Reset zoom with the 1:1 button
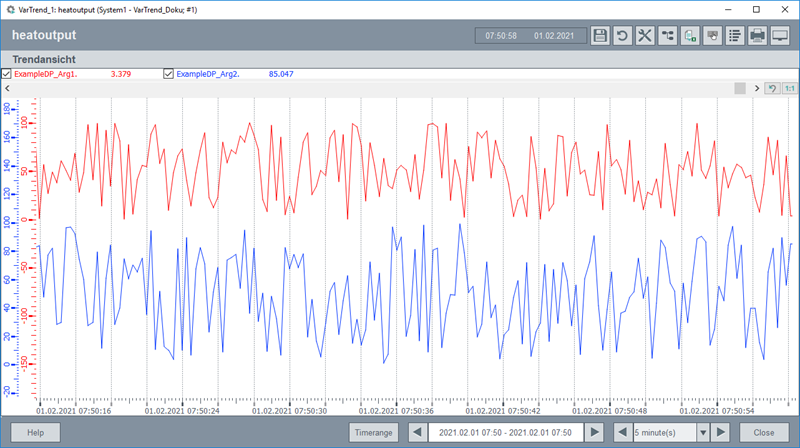This screenshot has width=800, height=448. click(x=789, y=89)
